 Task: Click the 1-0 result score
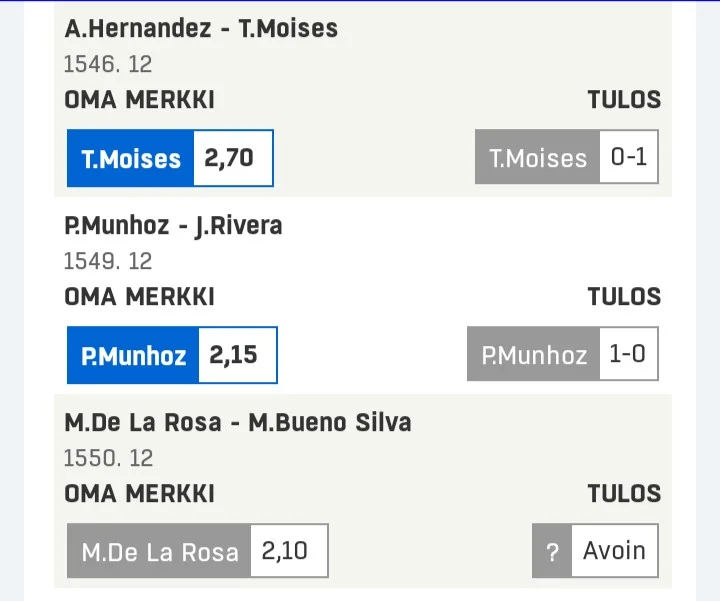click(x=628, y=355)
